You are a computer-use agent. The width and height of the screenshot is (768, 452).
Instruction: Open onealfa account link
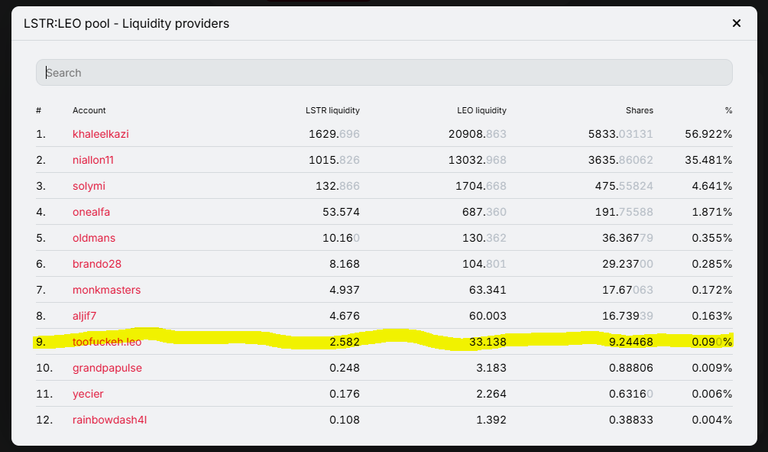coord(91,212)
